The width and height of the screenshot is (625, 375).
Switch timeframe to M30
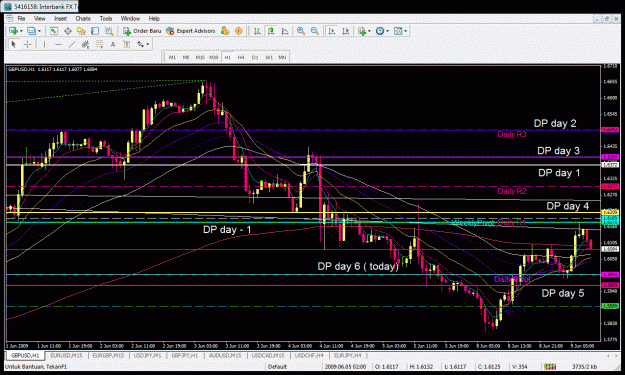point(214,57)
